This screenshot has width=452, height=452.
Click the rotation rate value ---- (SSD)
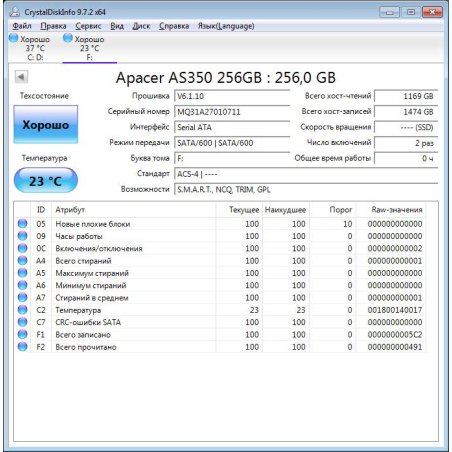click(406, 127)
